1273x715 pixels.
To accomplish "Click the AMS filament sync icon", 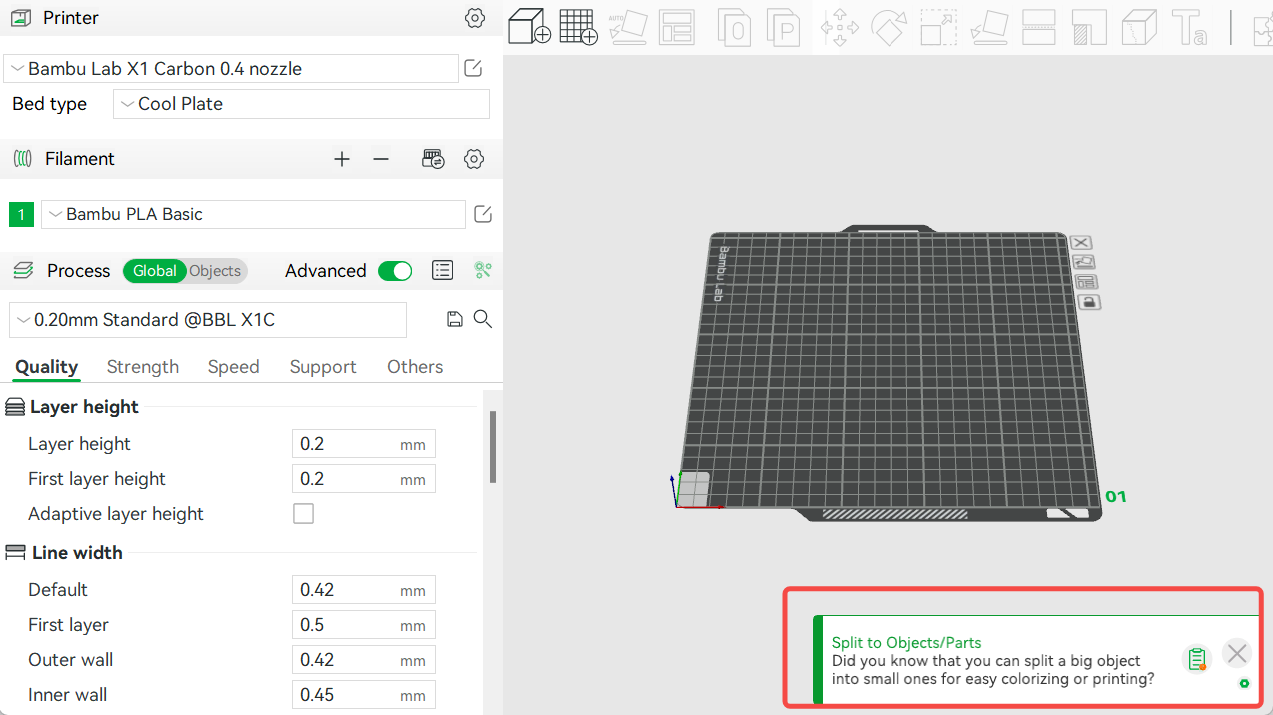I will point(433,159).
